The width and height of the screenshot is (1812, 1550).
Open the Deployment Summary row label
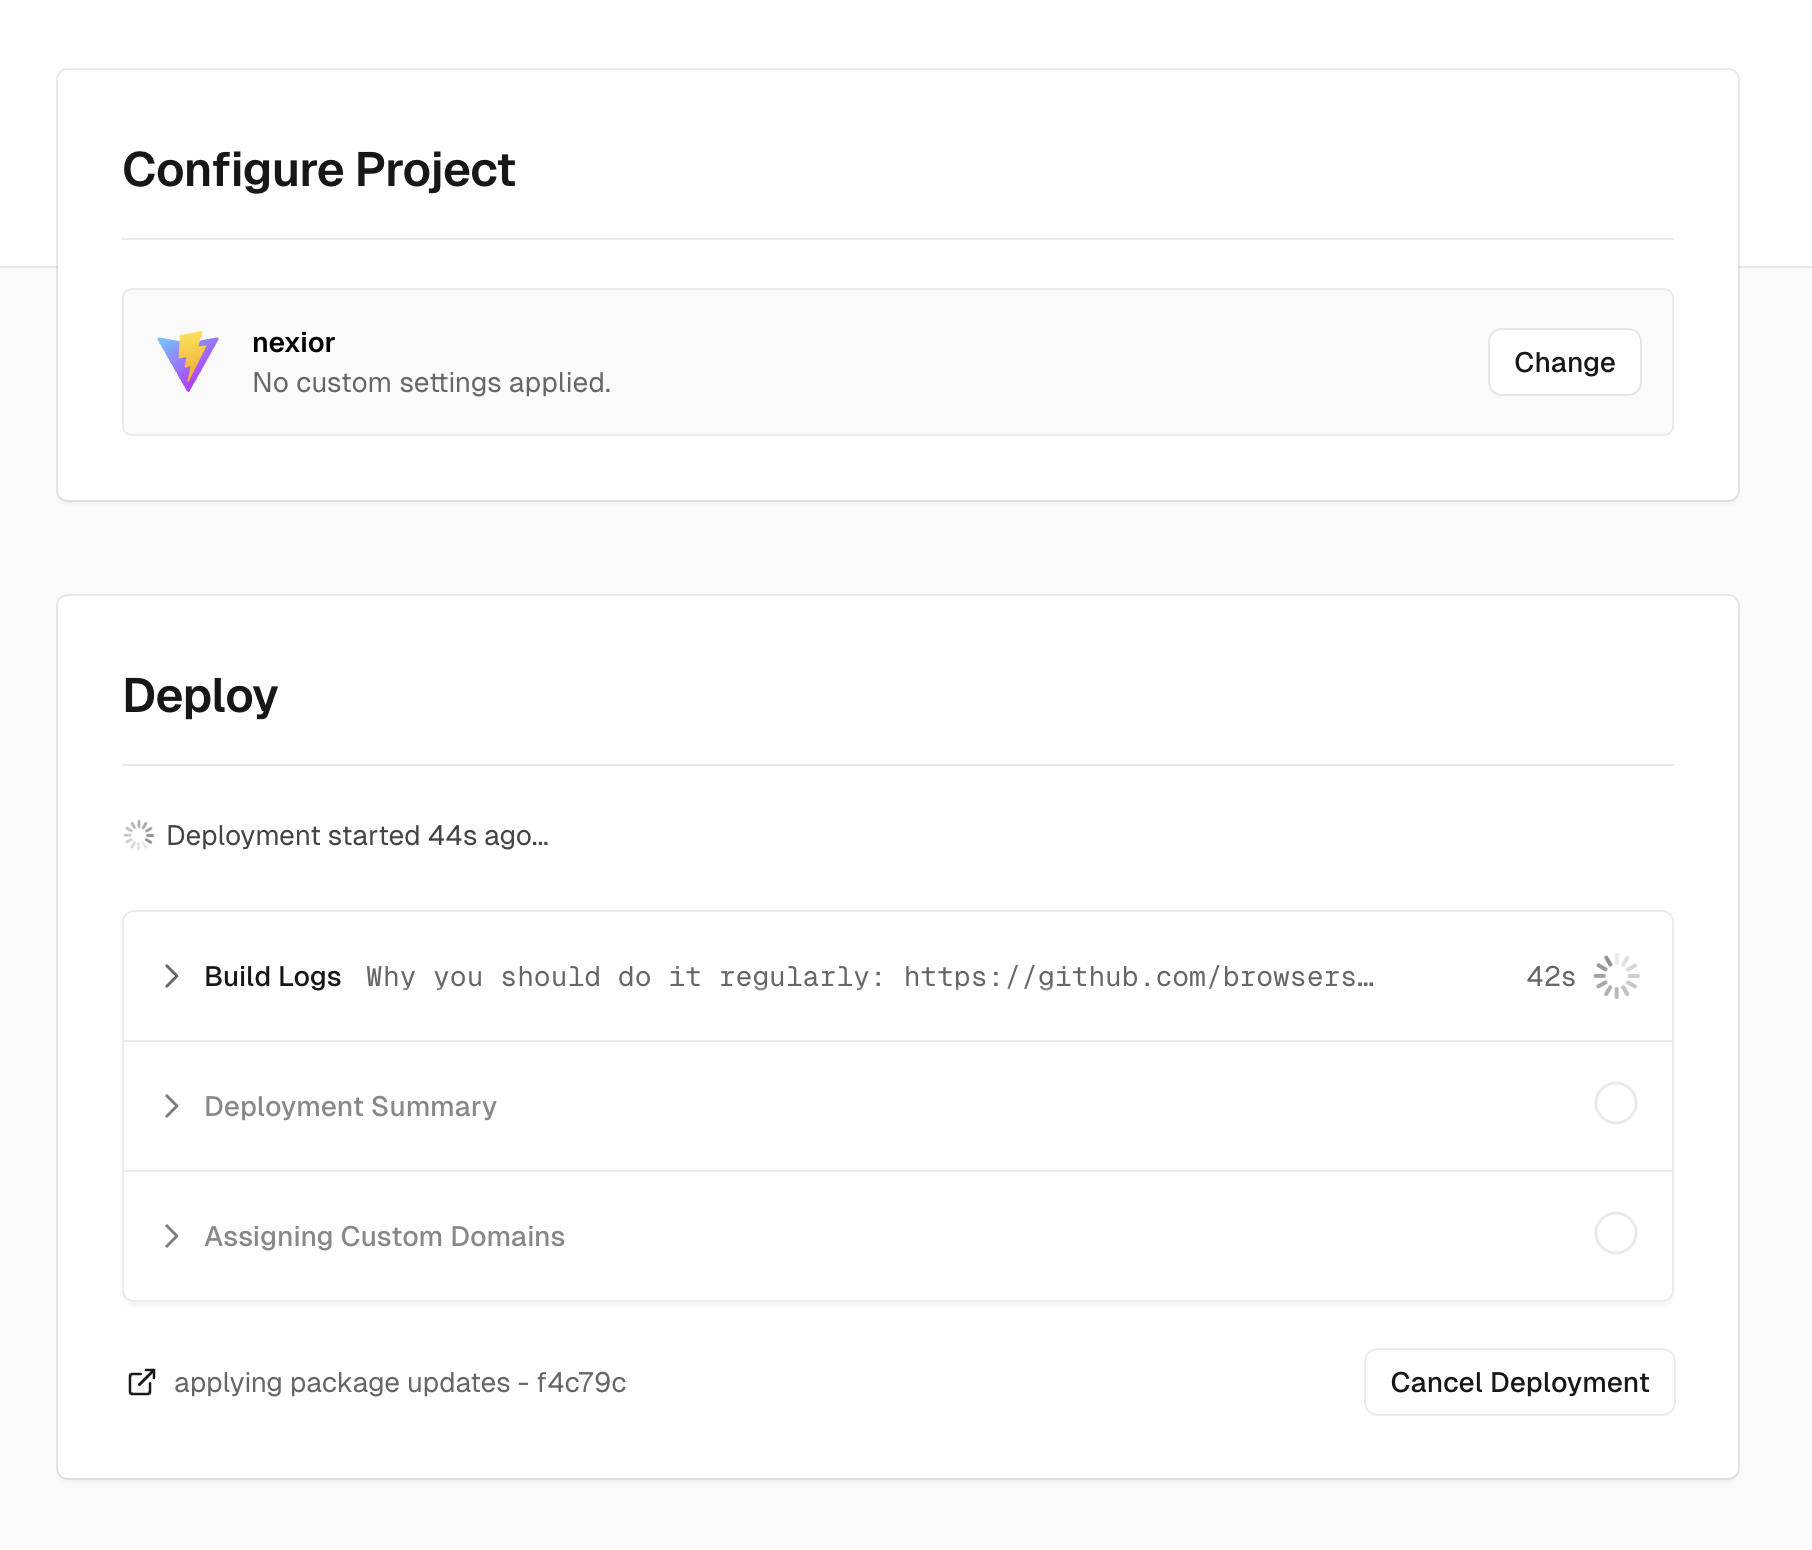[350, 1106]
